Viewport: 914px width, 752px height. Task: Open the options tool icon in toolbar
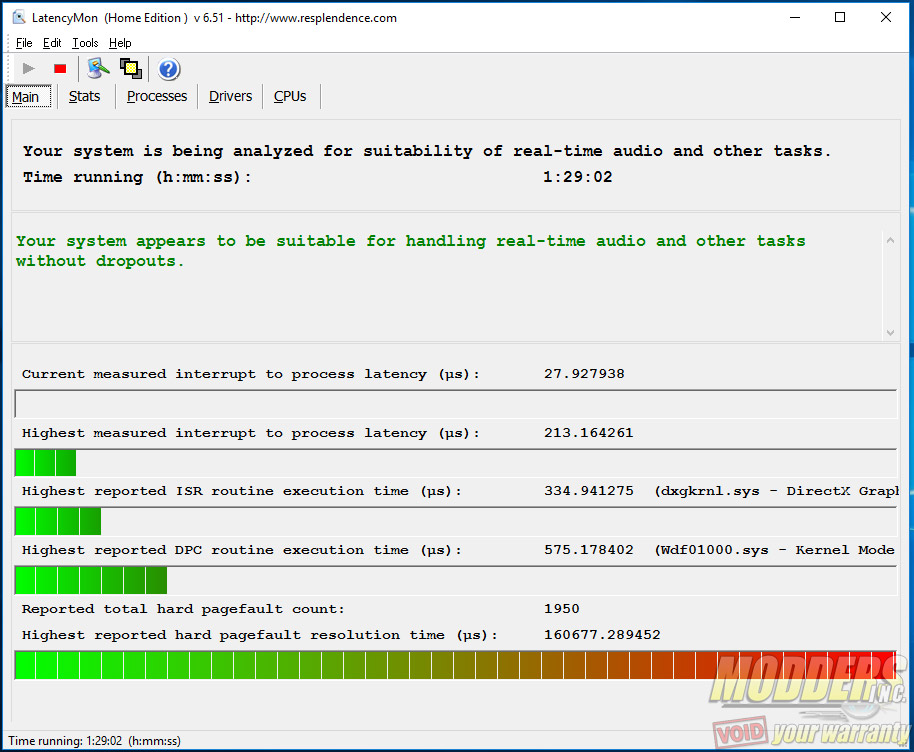coord(98,69)
